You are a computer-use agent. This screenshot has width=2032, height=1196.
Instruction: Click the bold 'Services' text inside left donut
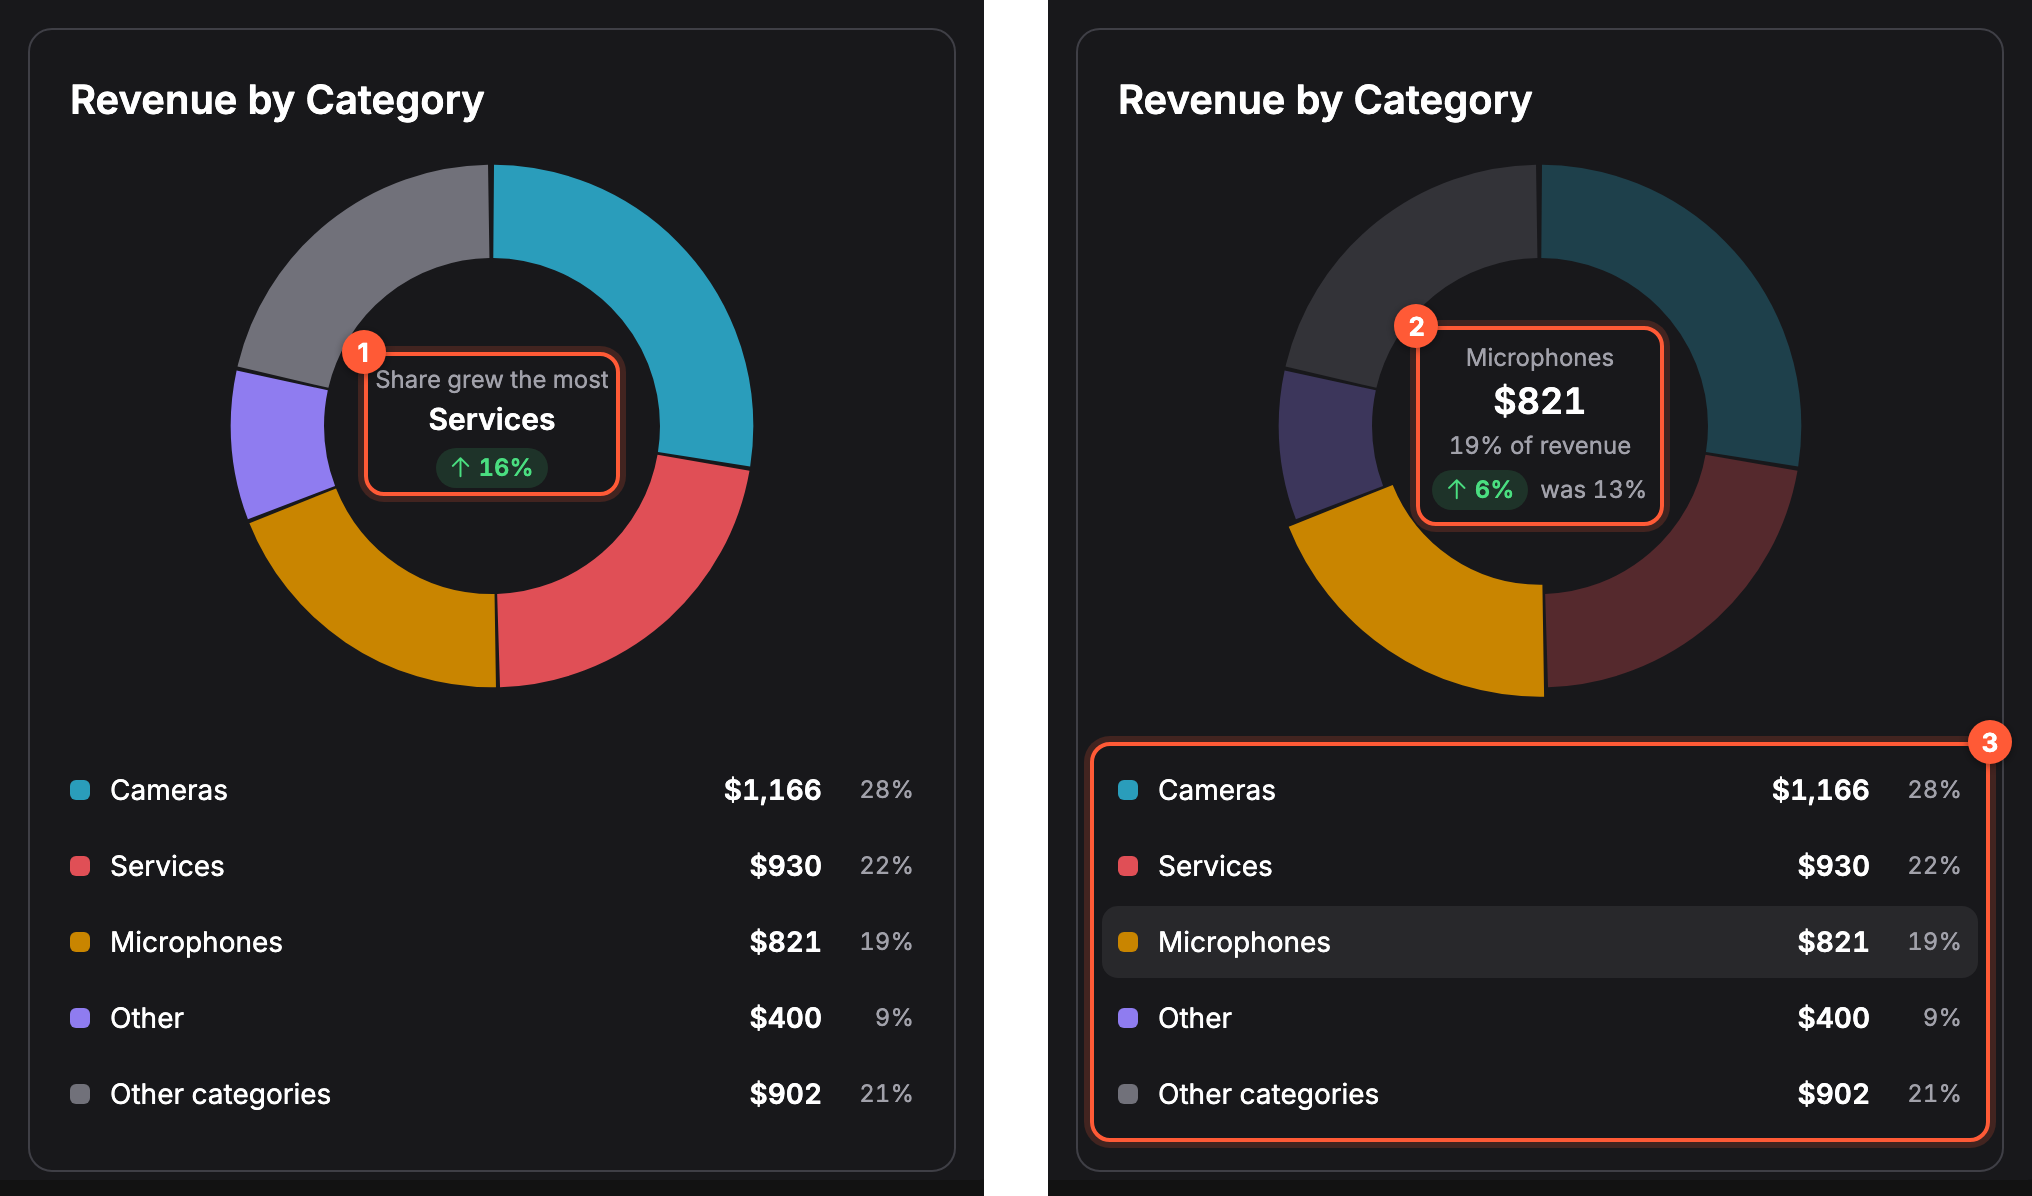(492, 419)
